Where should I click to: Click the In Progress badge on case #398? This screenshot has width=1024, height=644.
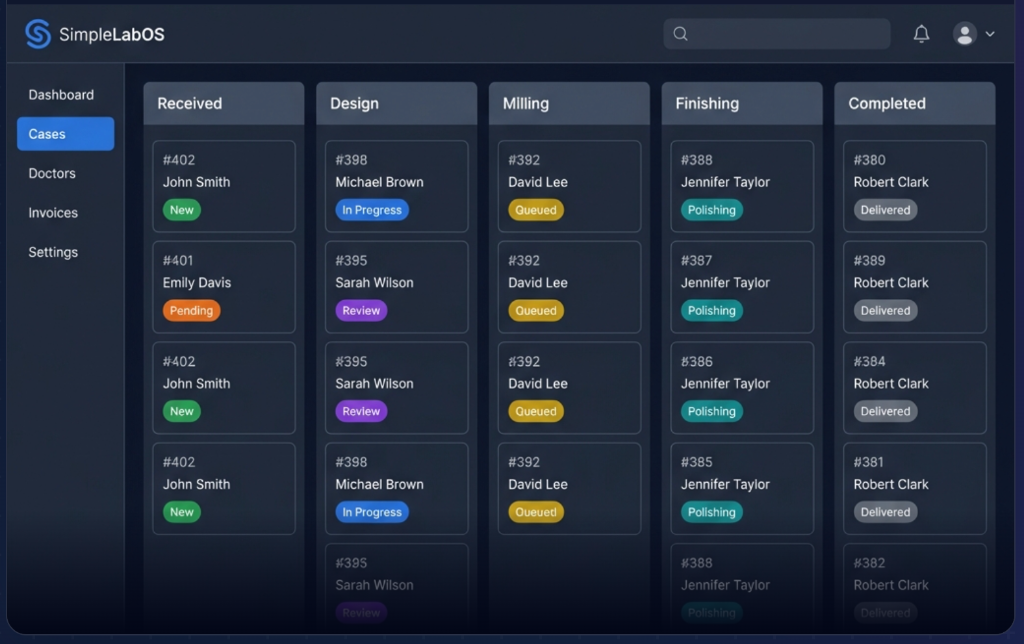point(372,209)
